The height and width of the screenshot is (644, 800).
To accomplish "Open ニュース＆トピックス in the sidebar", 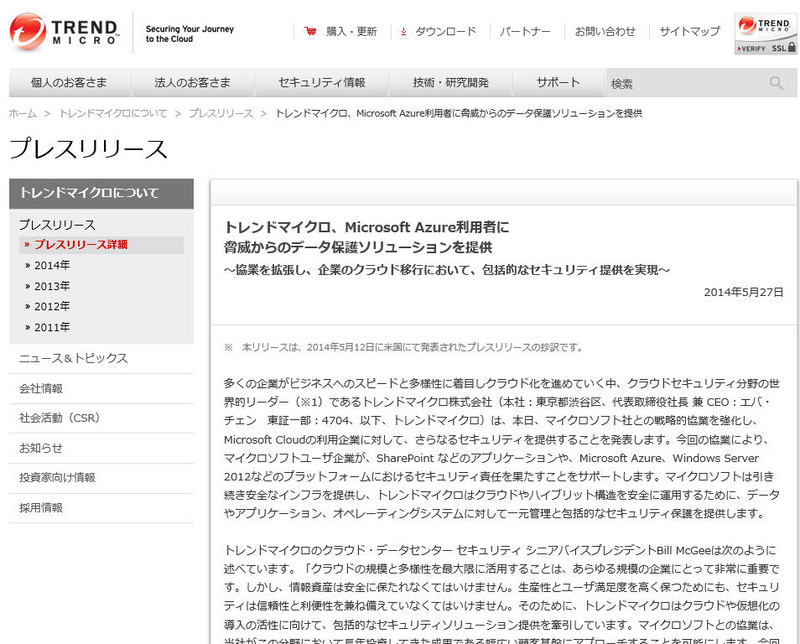I will tap(74, 358).
